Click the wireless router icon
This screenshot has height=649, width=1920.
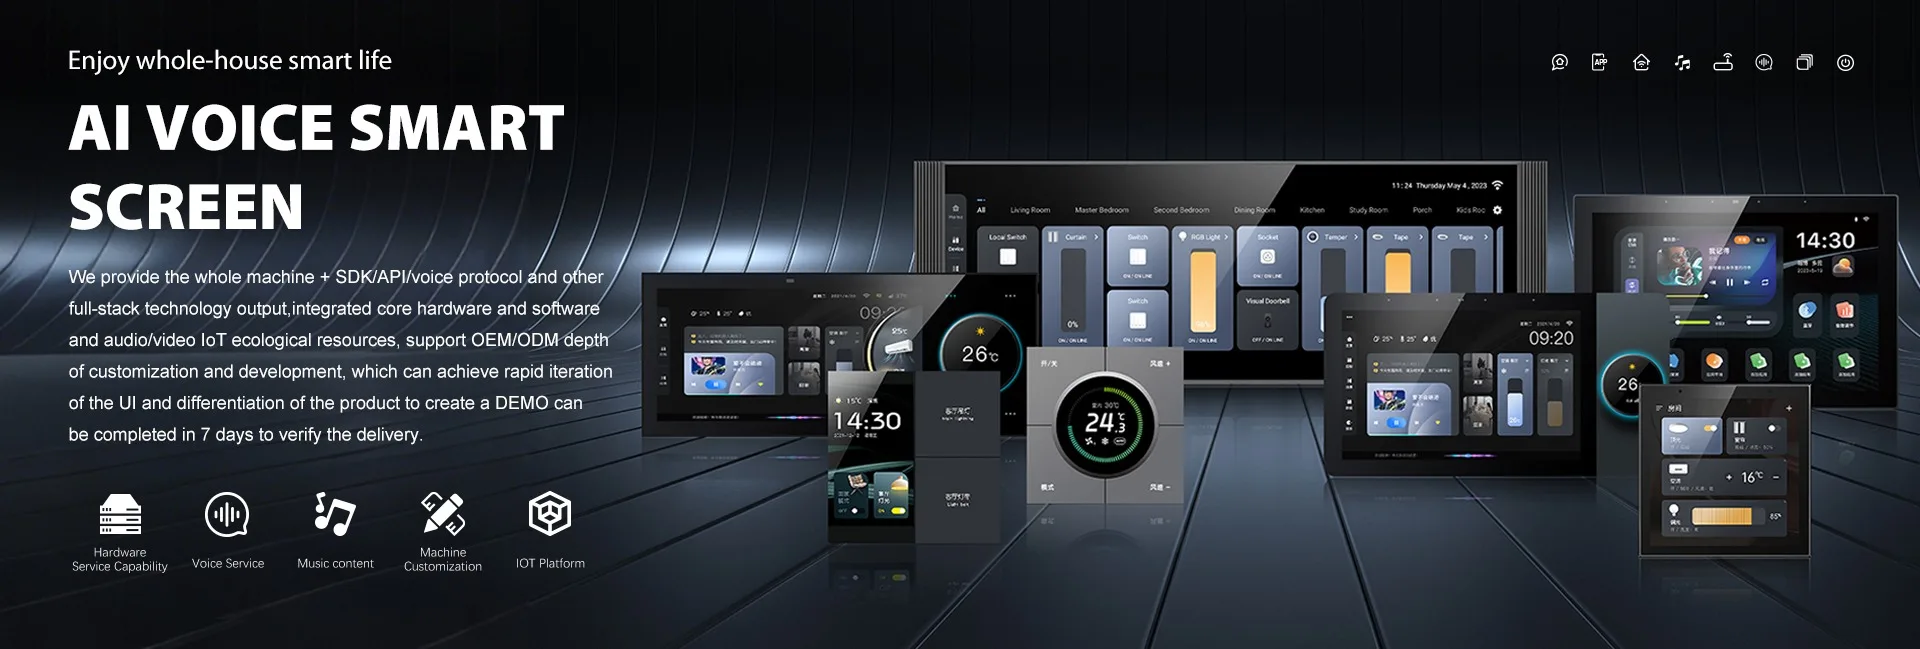pyautogui.click(x=1723, y=62)
